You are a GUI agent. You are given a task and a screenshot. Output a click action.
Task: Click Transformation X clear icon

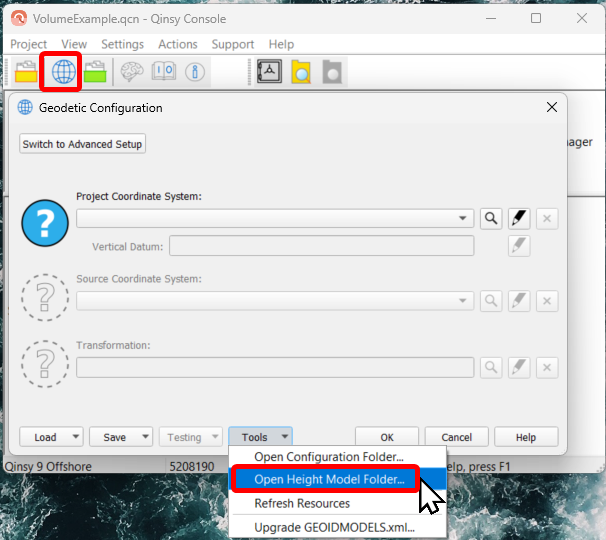click(547, 367)
